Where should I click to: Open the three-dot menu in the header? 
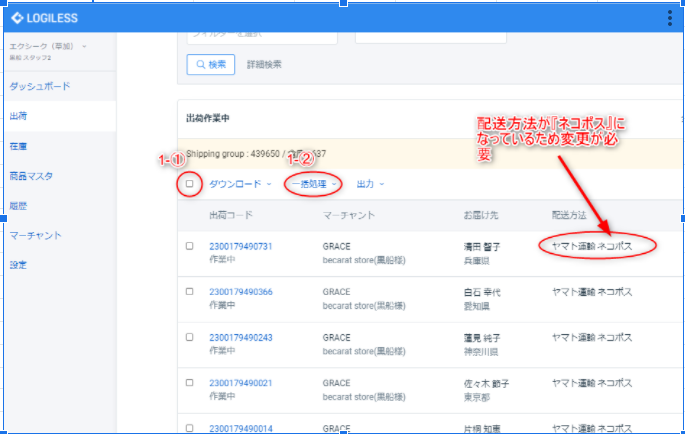tap(669, 18)
